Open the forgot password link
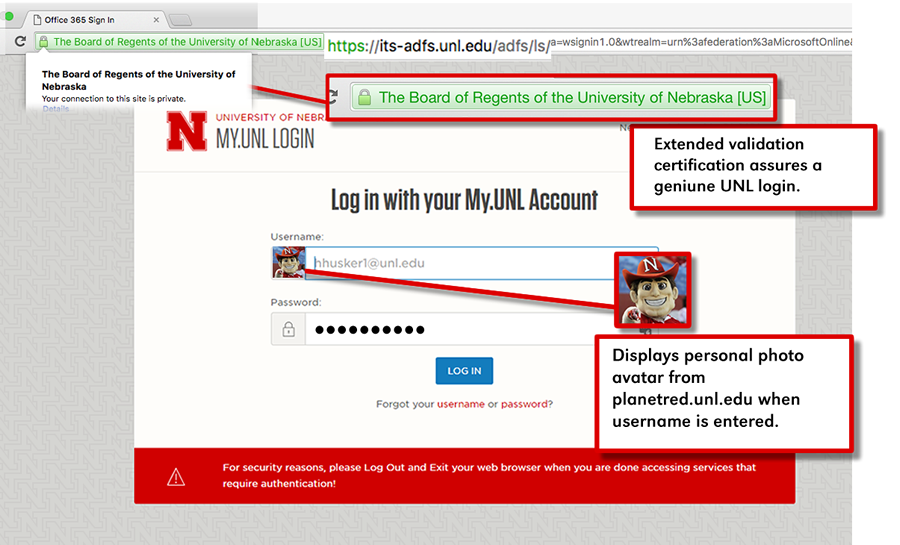 click(523, 404)
